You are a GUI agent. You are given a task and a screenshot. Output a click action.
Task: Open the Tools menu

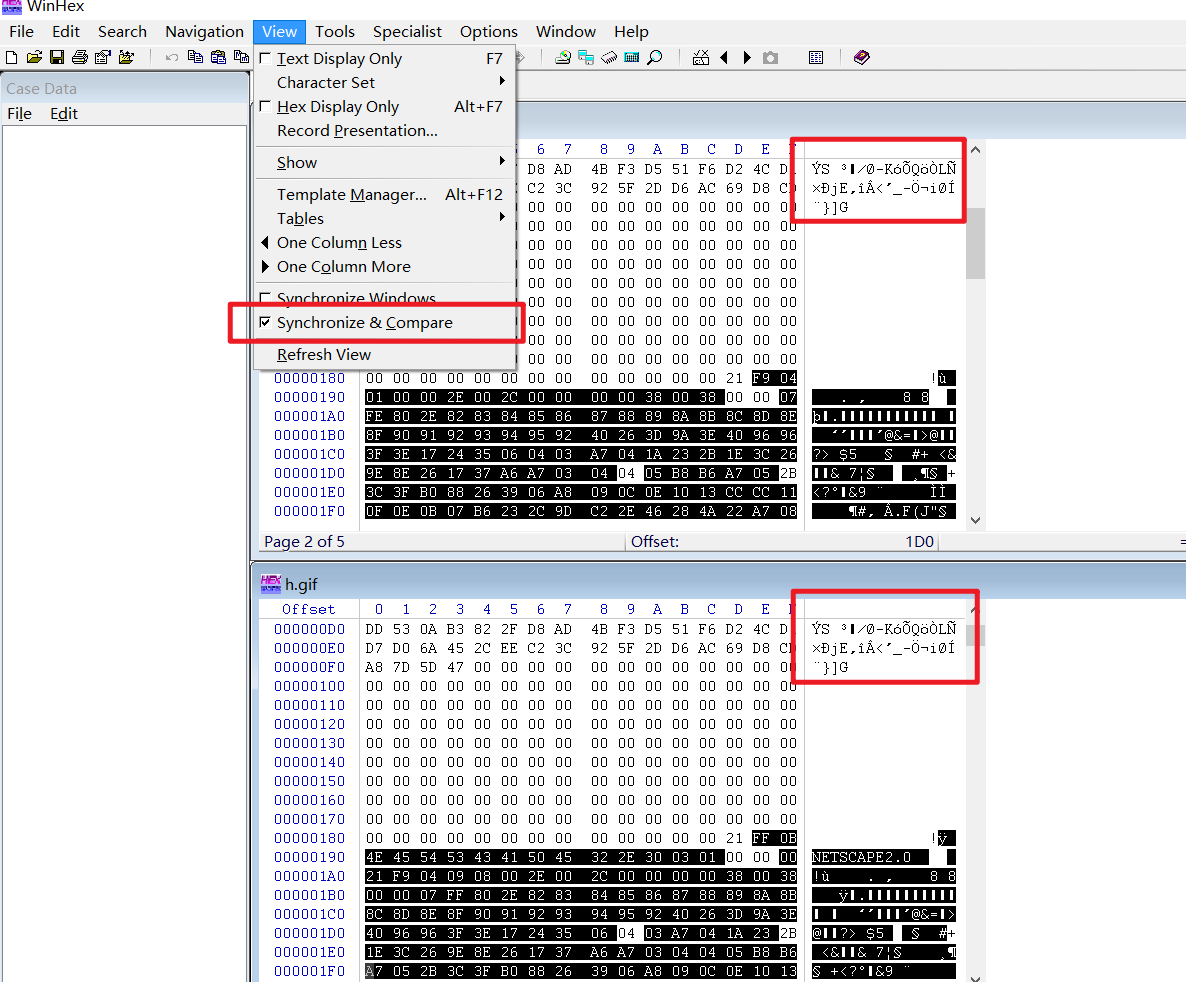point(335,32)
